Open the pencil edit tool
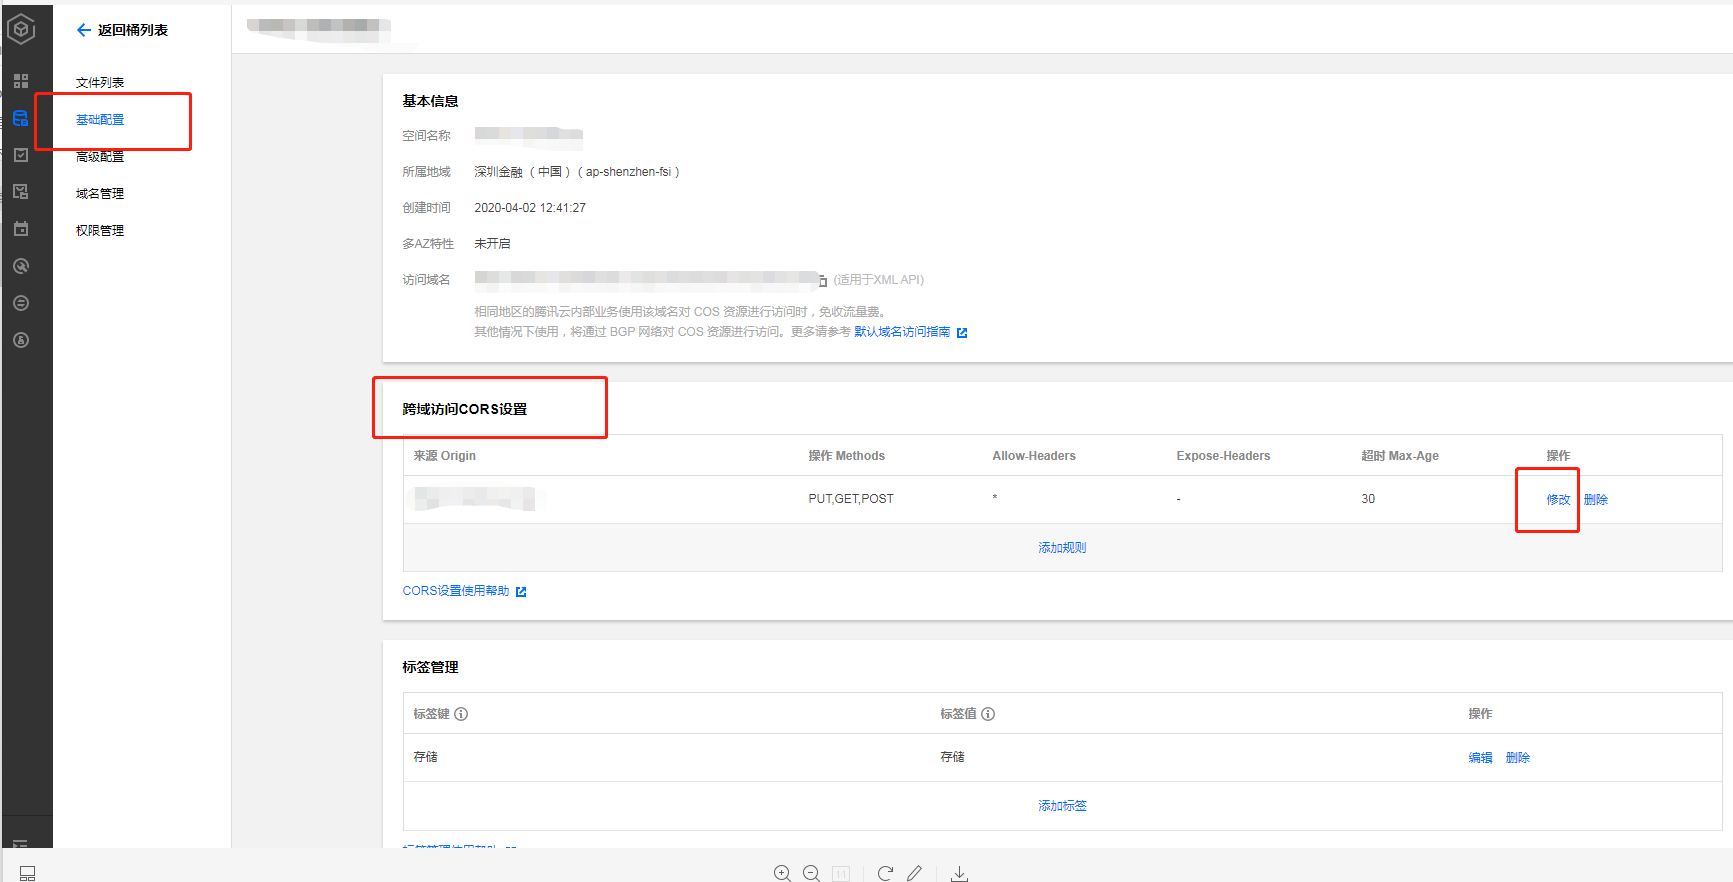 [x=914, y=873]
